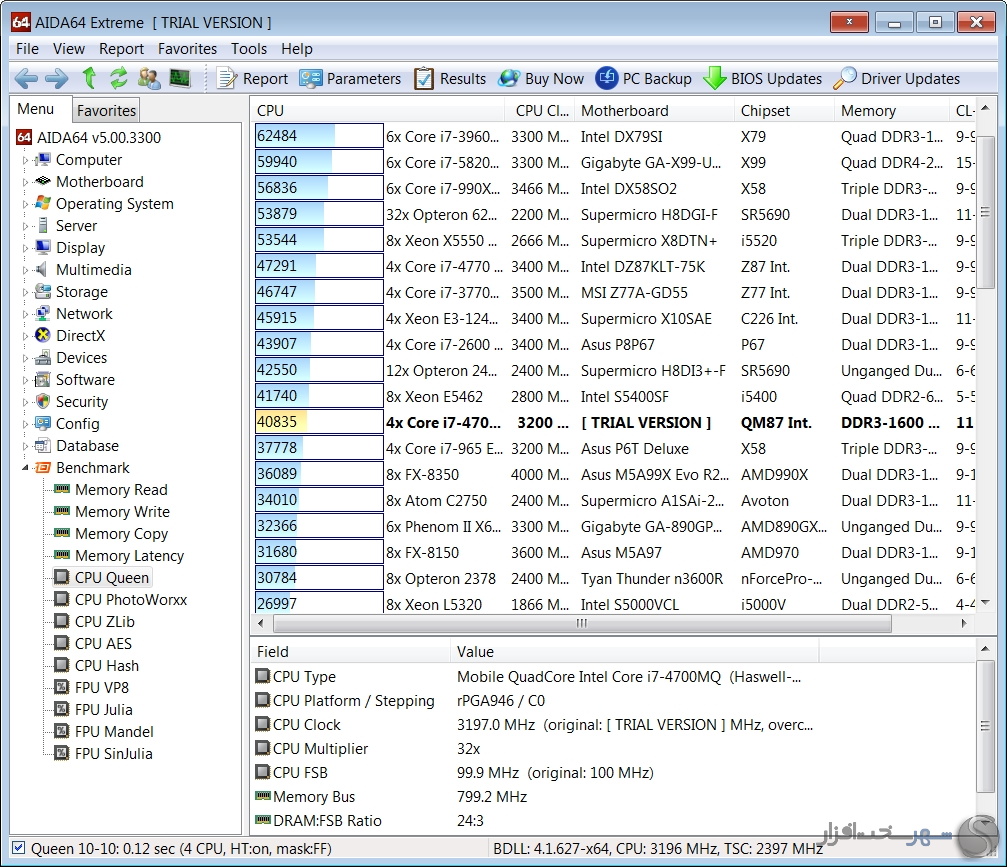The width and height of the screenshot is (1007, 867).
Task: Expand the Storage tree node
Action: click(x=25, y=292)
